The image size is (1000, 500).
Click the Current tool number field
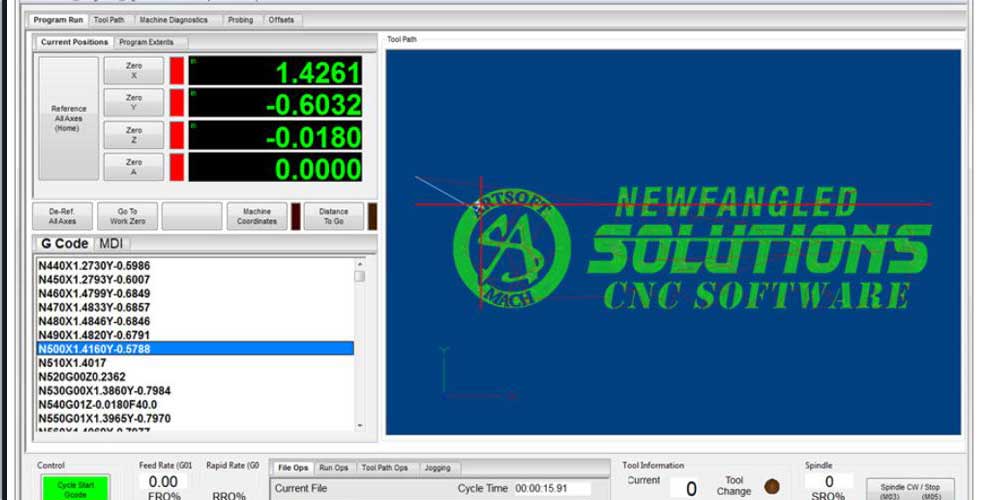click(691, 489)
